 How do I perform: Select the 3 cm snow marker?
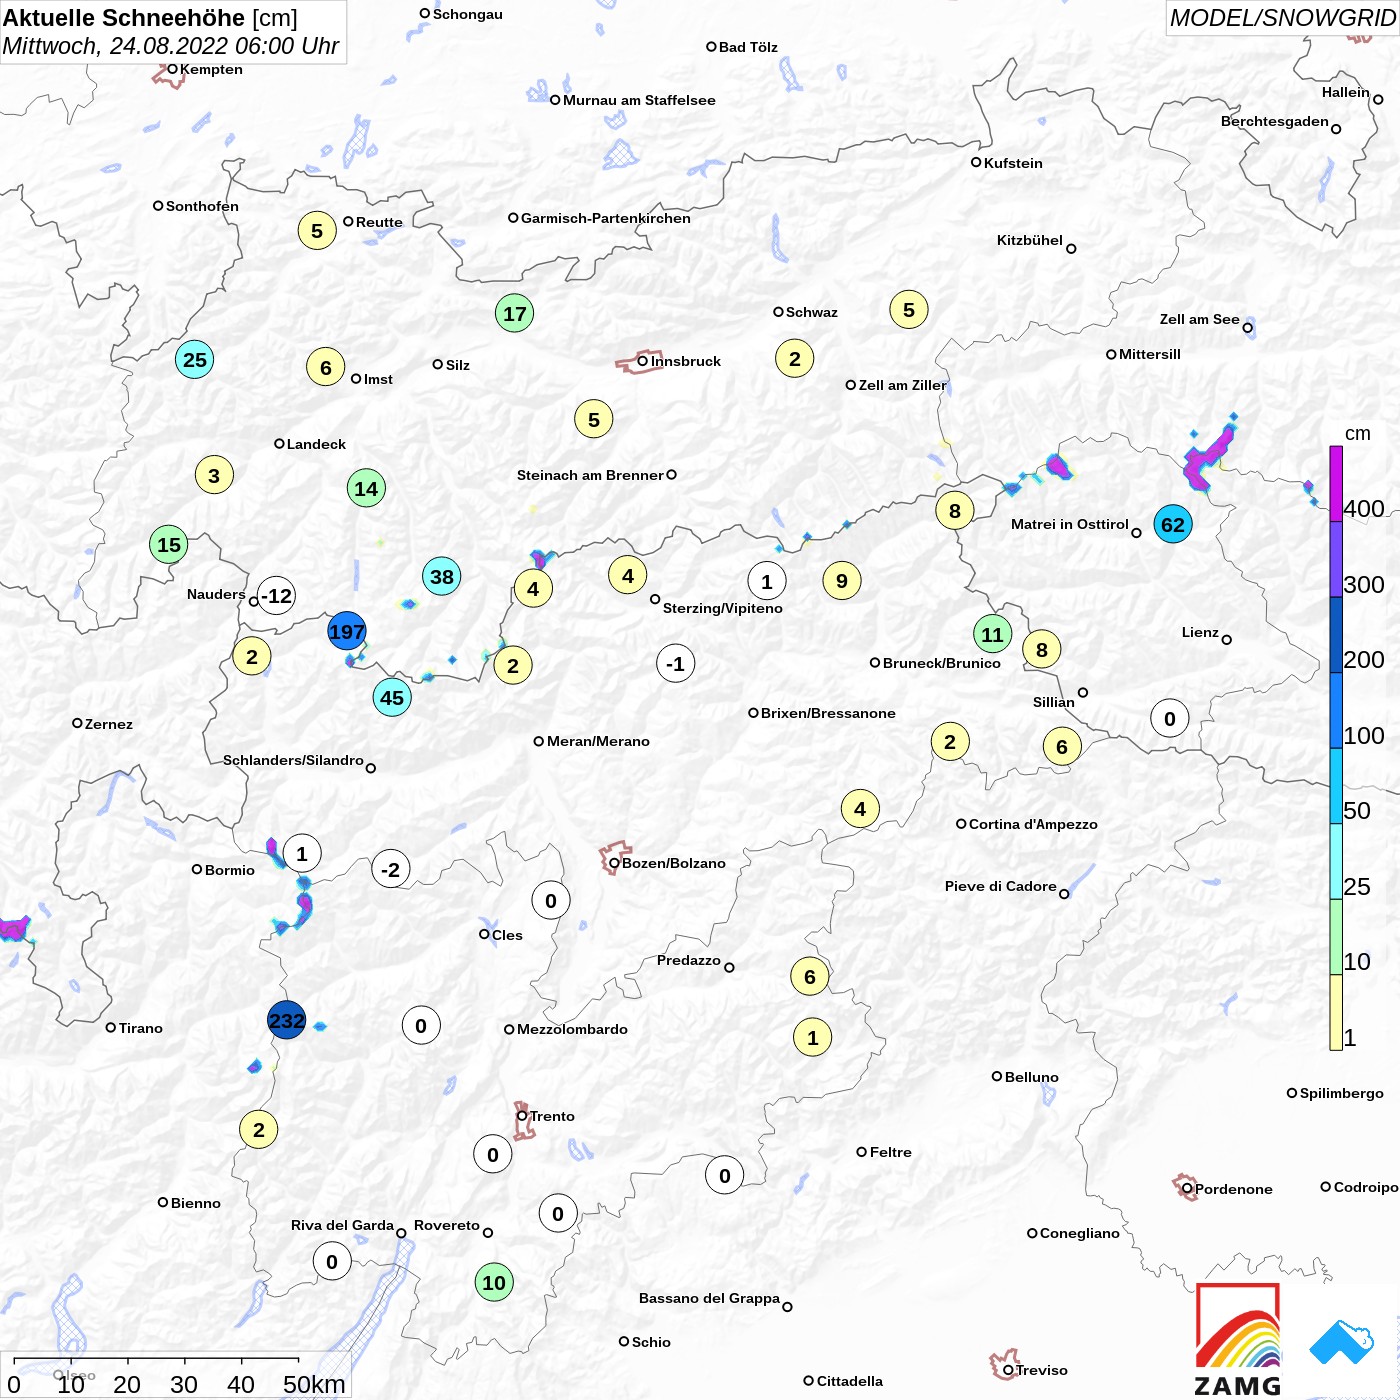tap(214, 475)
